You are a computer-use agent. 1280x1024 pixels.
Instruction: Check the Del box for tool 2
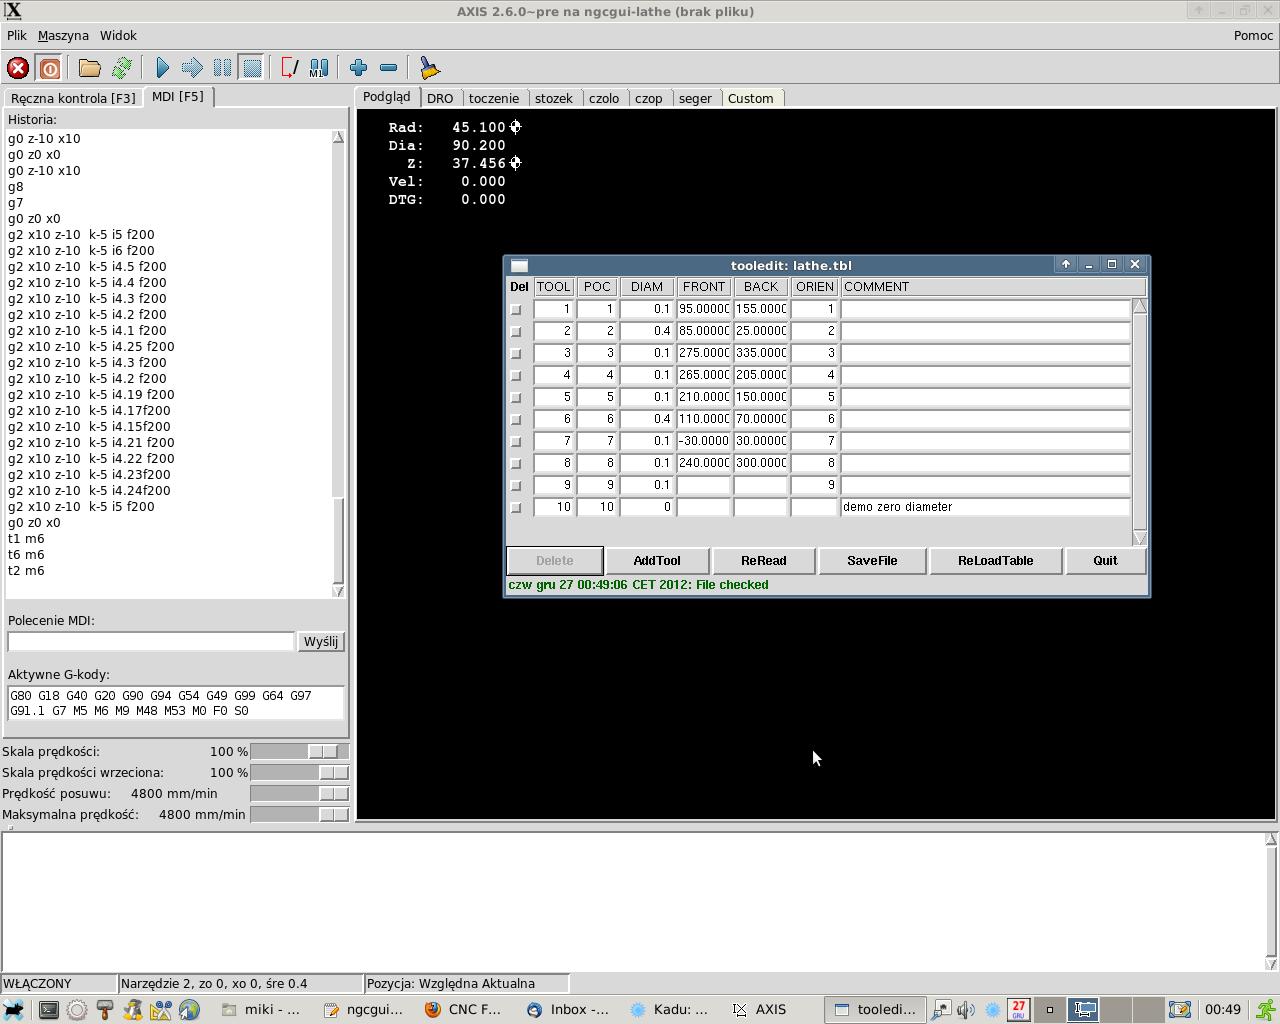[516, 332]
